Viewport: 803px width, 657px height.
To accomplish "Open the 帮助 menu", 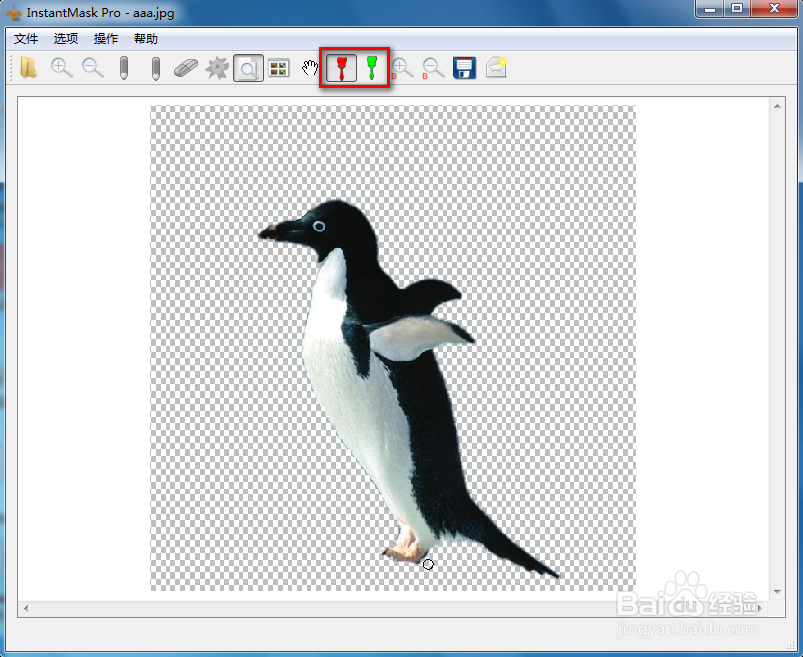I will coord(146,39).
